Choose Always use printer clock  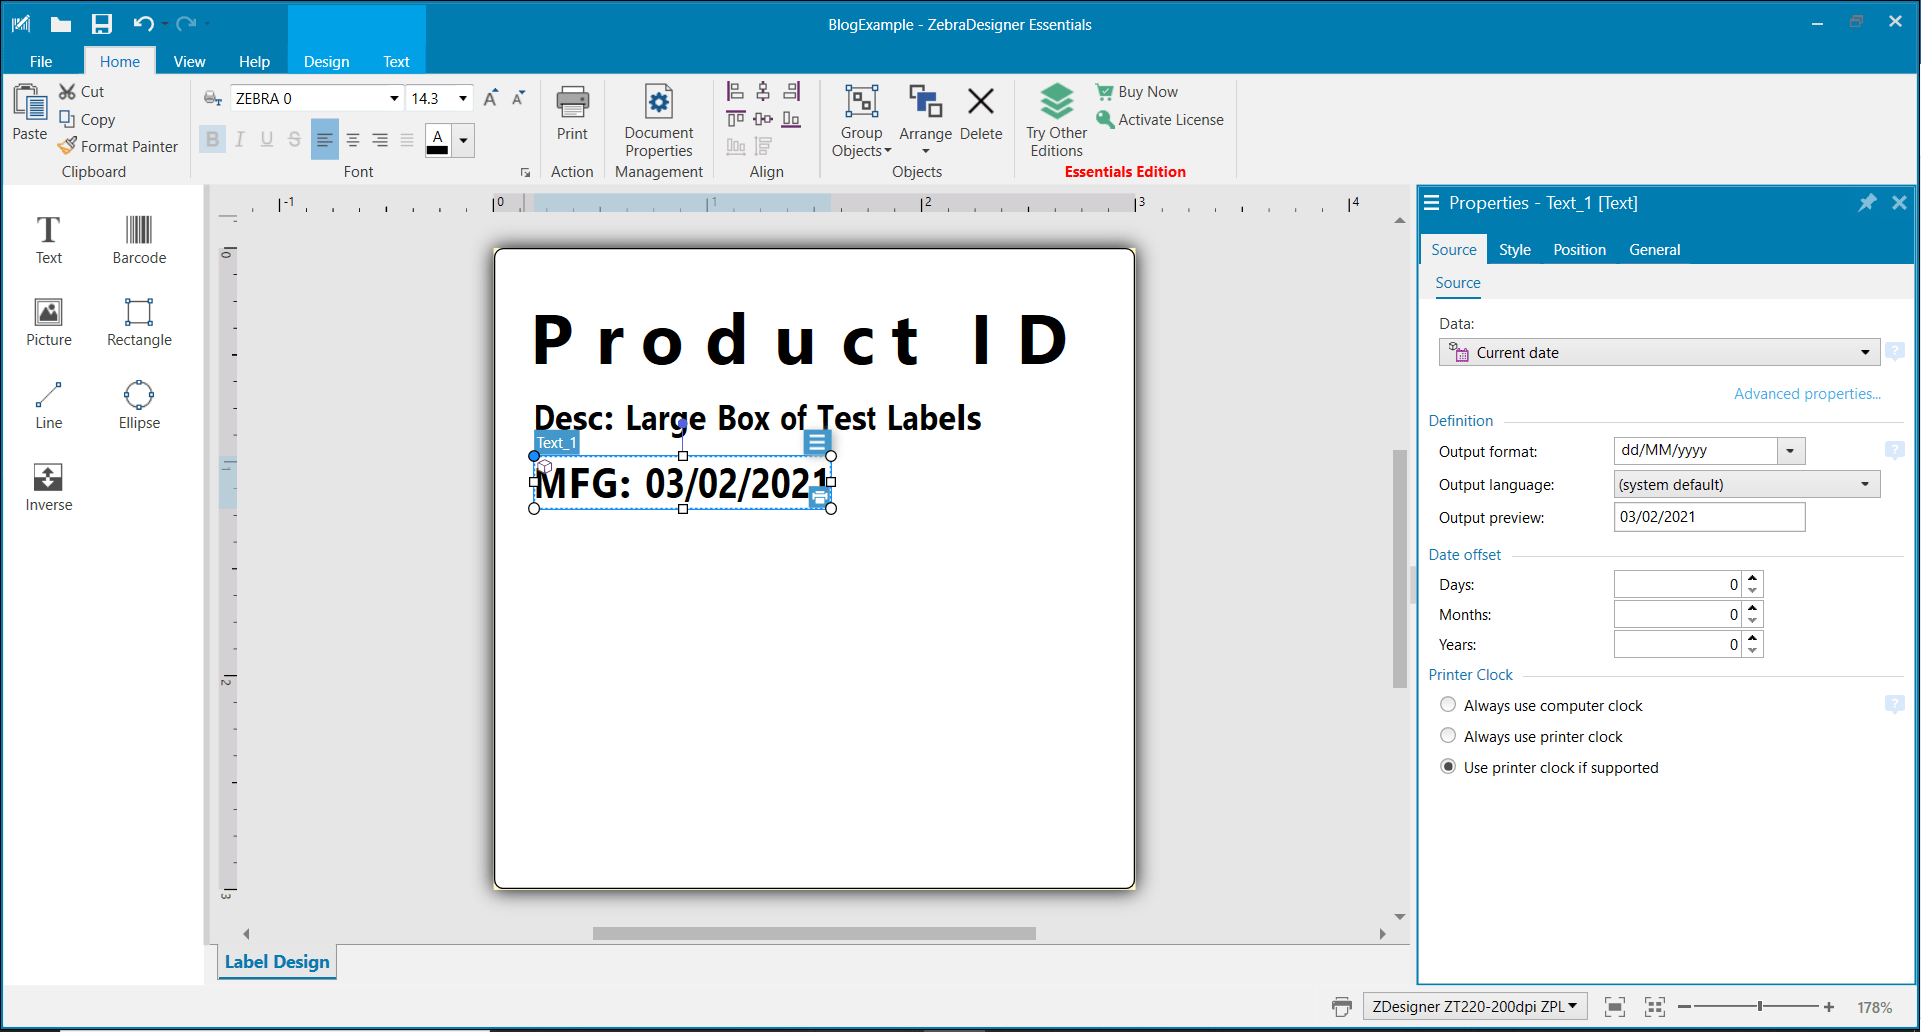1448,735
